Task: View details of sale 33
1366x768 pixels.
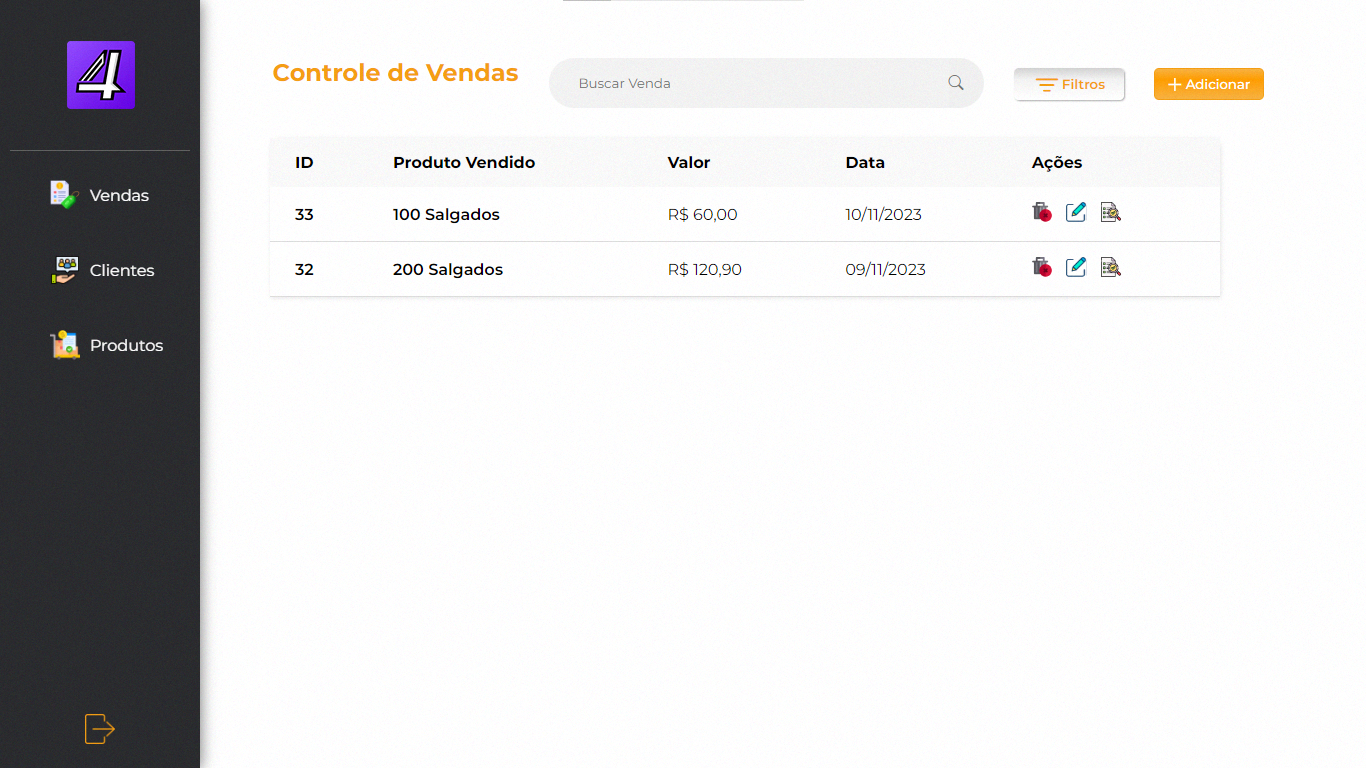Action: 1110,212
